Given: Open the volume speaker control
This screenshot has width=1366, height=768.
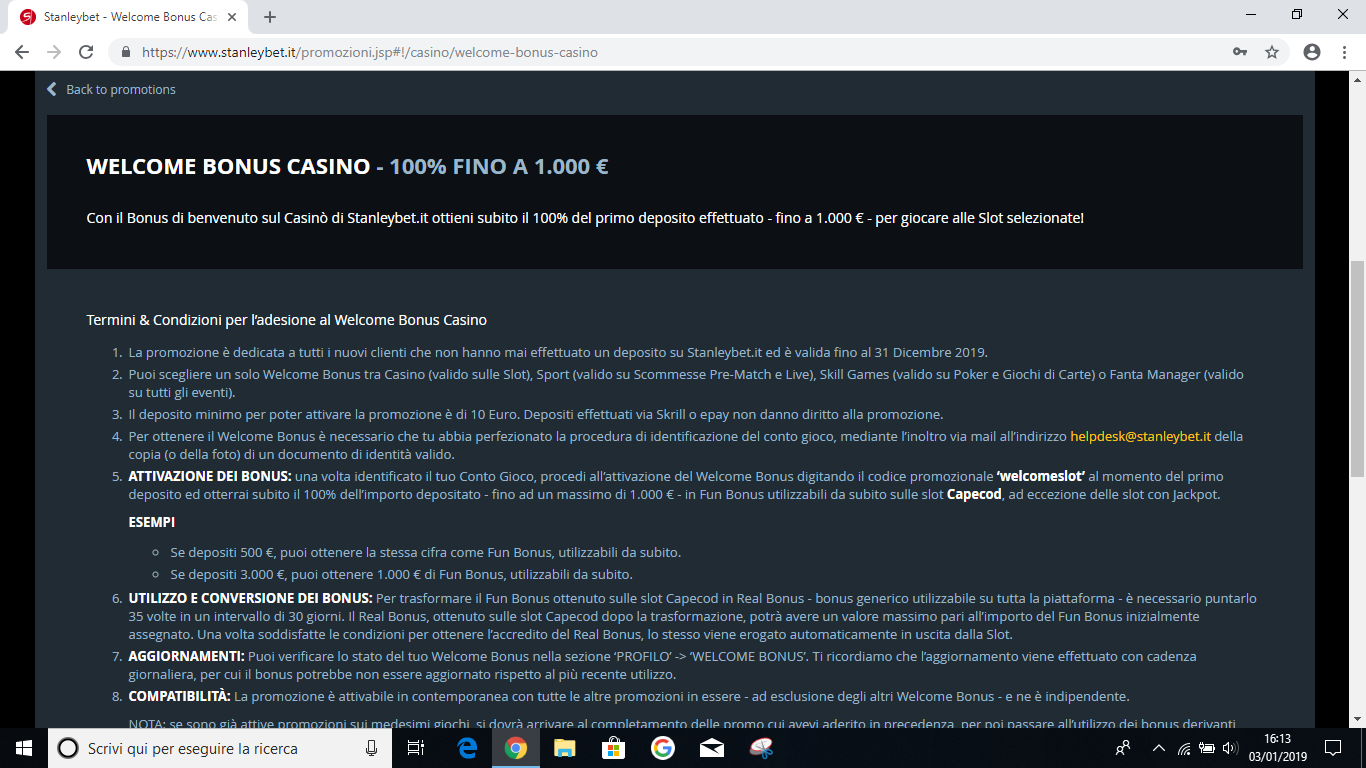Looking at the screenshot, I should click(x=1230, y=748).
